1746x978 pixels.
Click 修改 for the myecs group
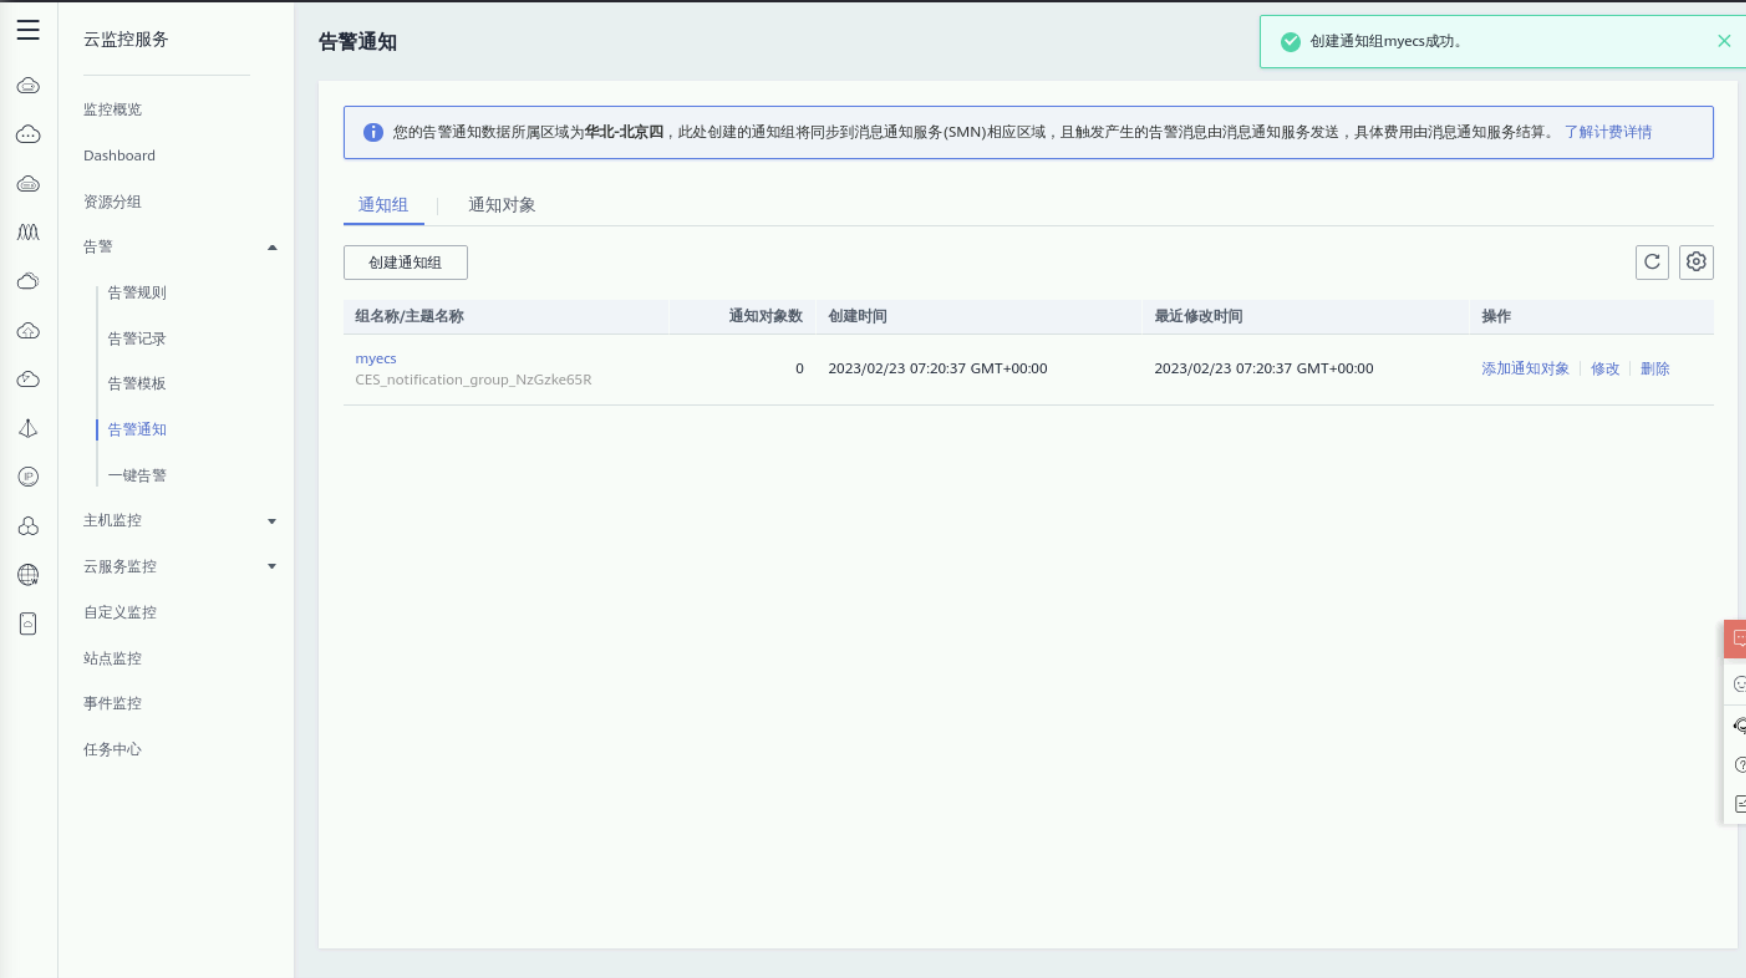[1605, 369]
